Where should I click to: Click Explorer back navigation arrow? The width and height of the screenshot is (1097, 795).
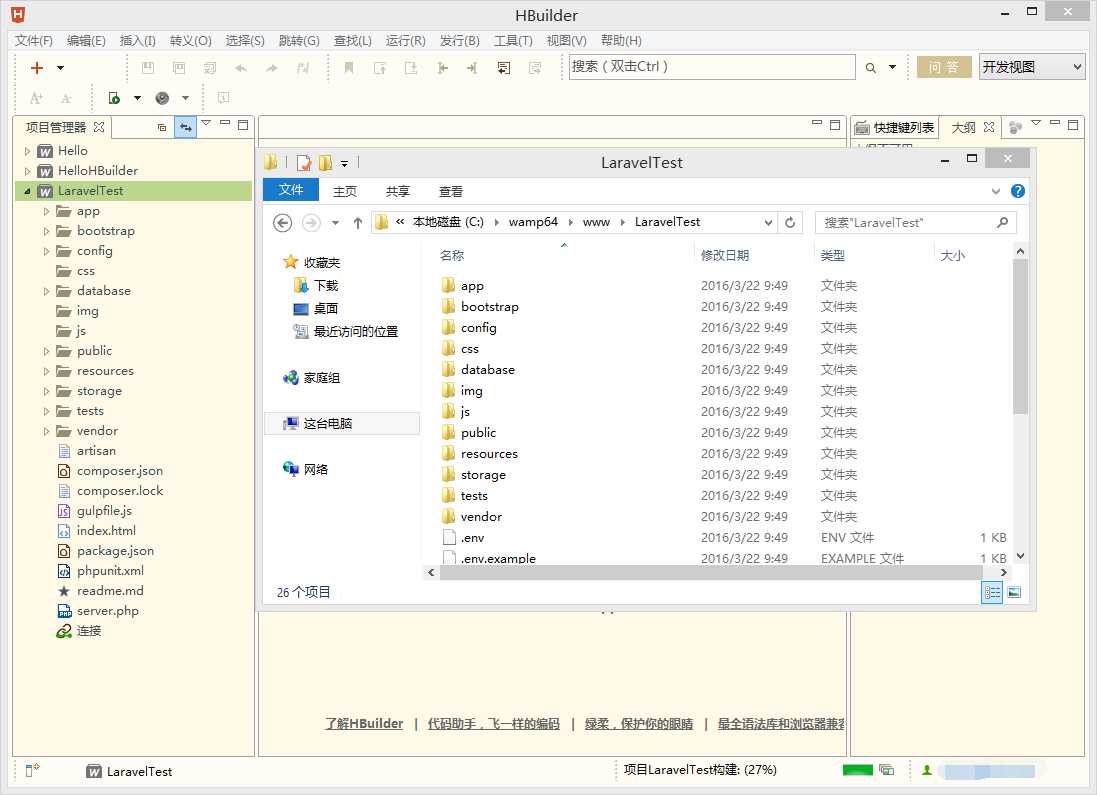point(282,223)
